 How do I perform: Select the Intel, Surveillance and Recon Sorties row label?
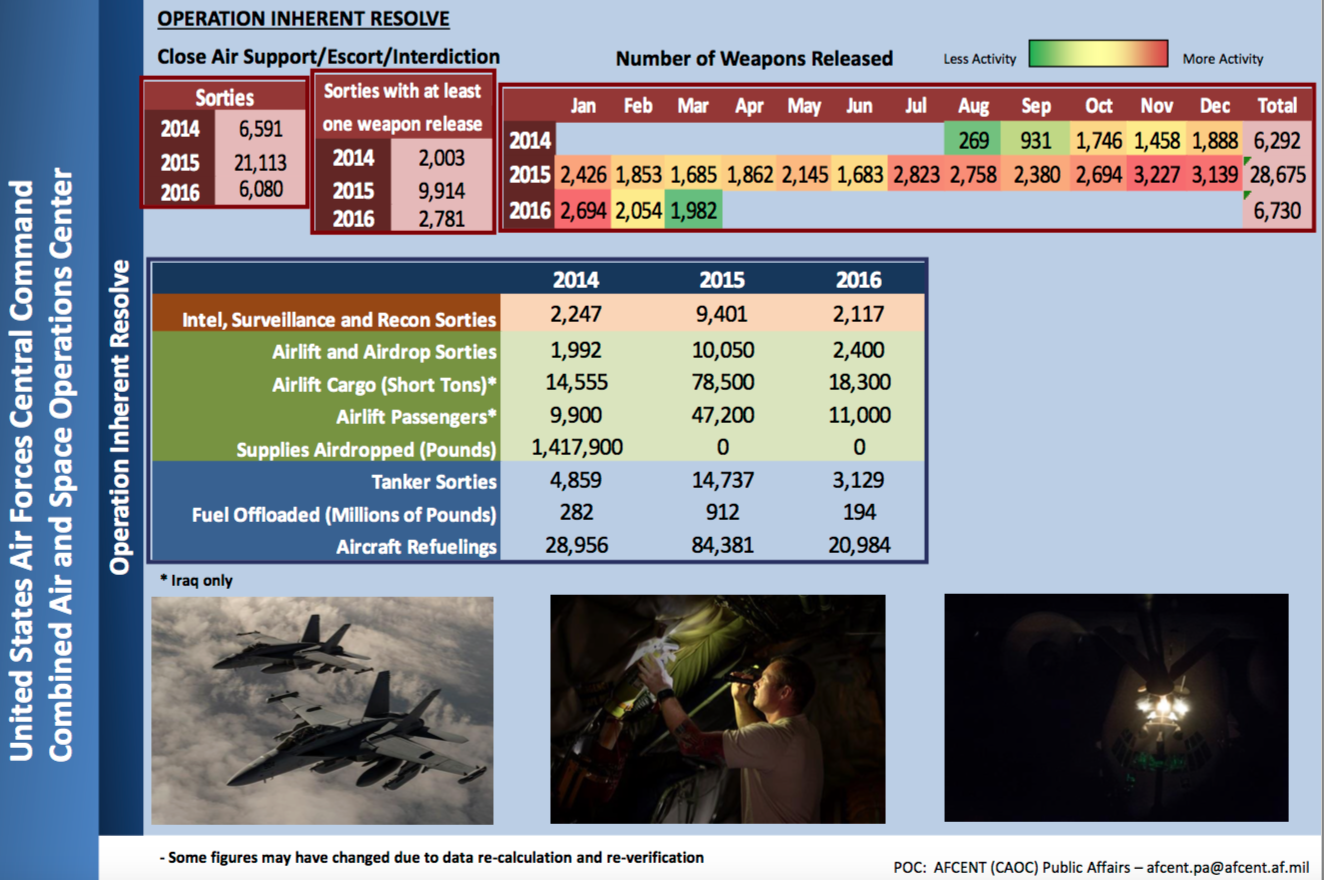pos(339,320)
